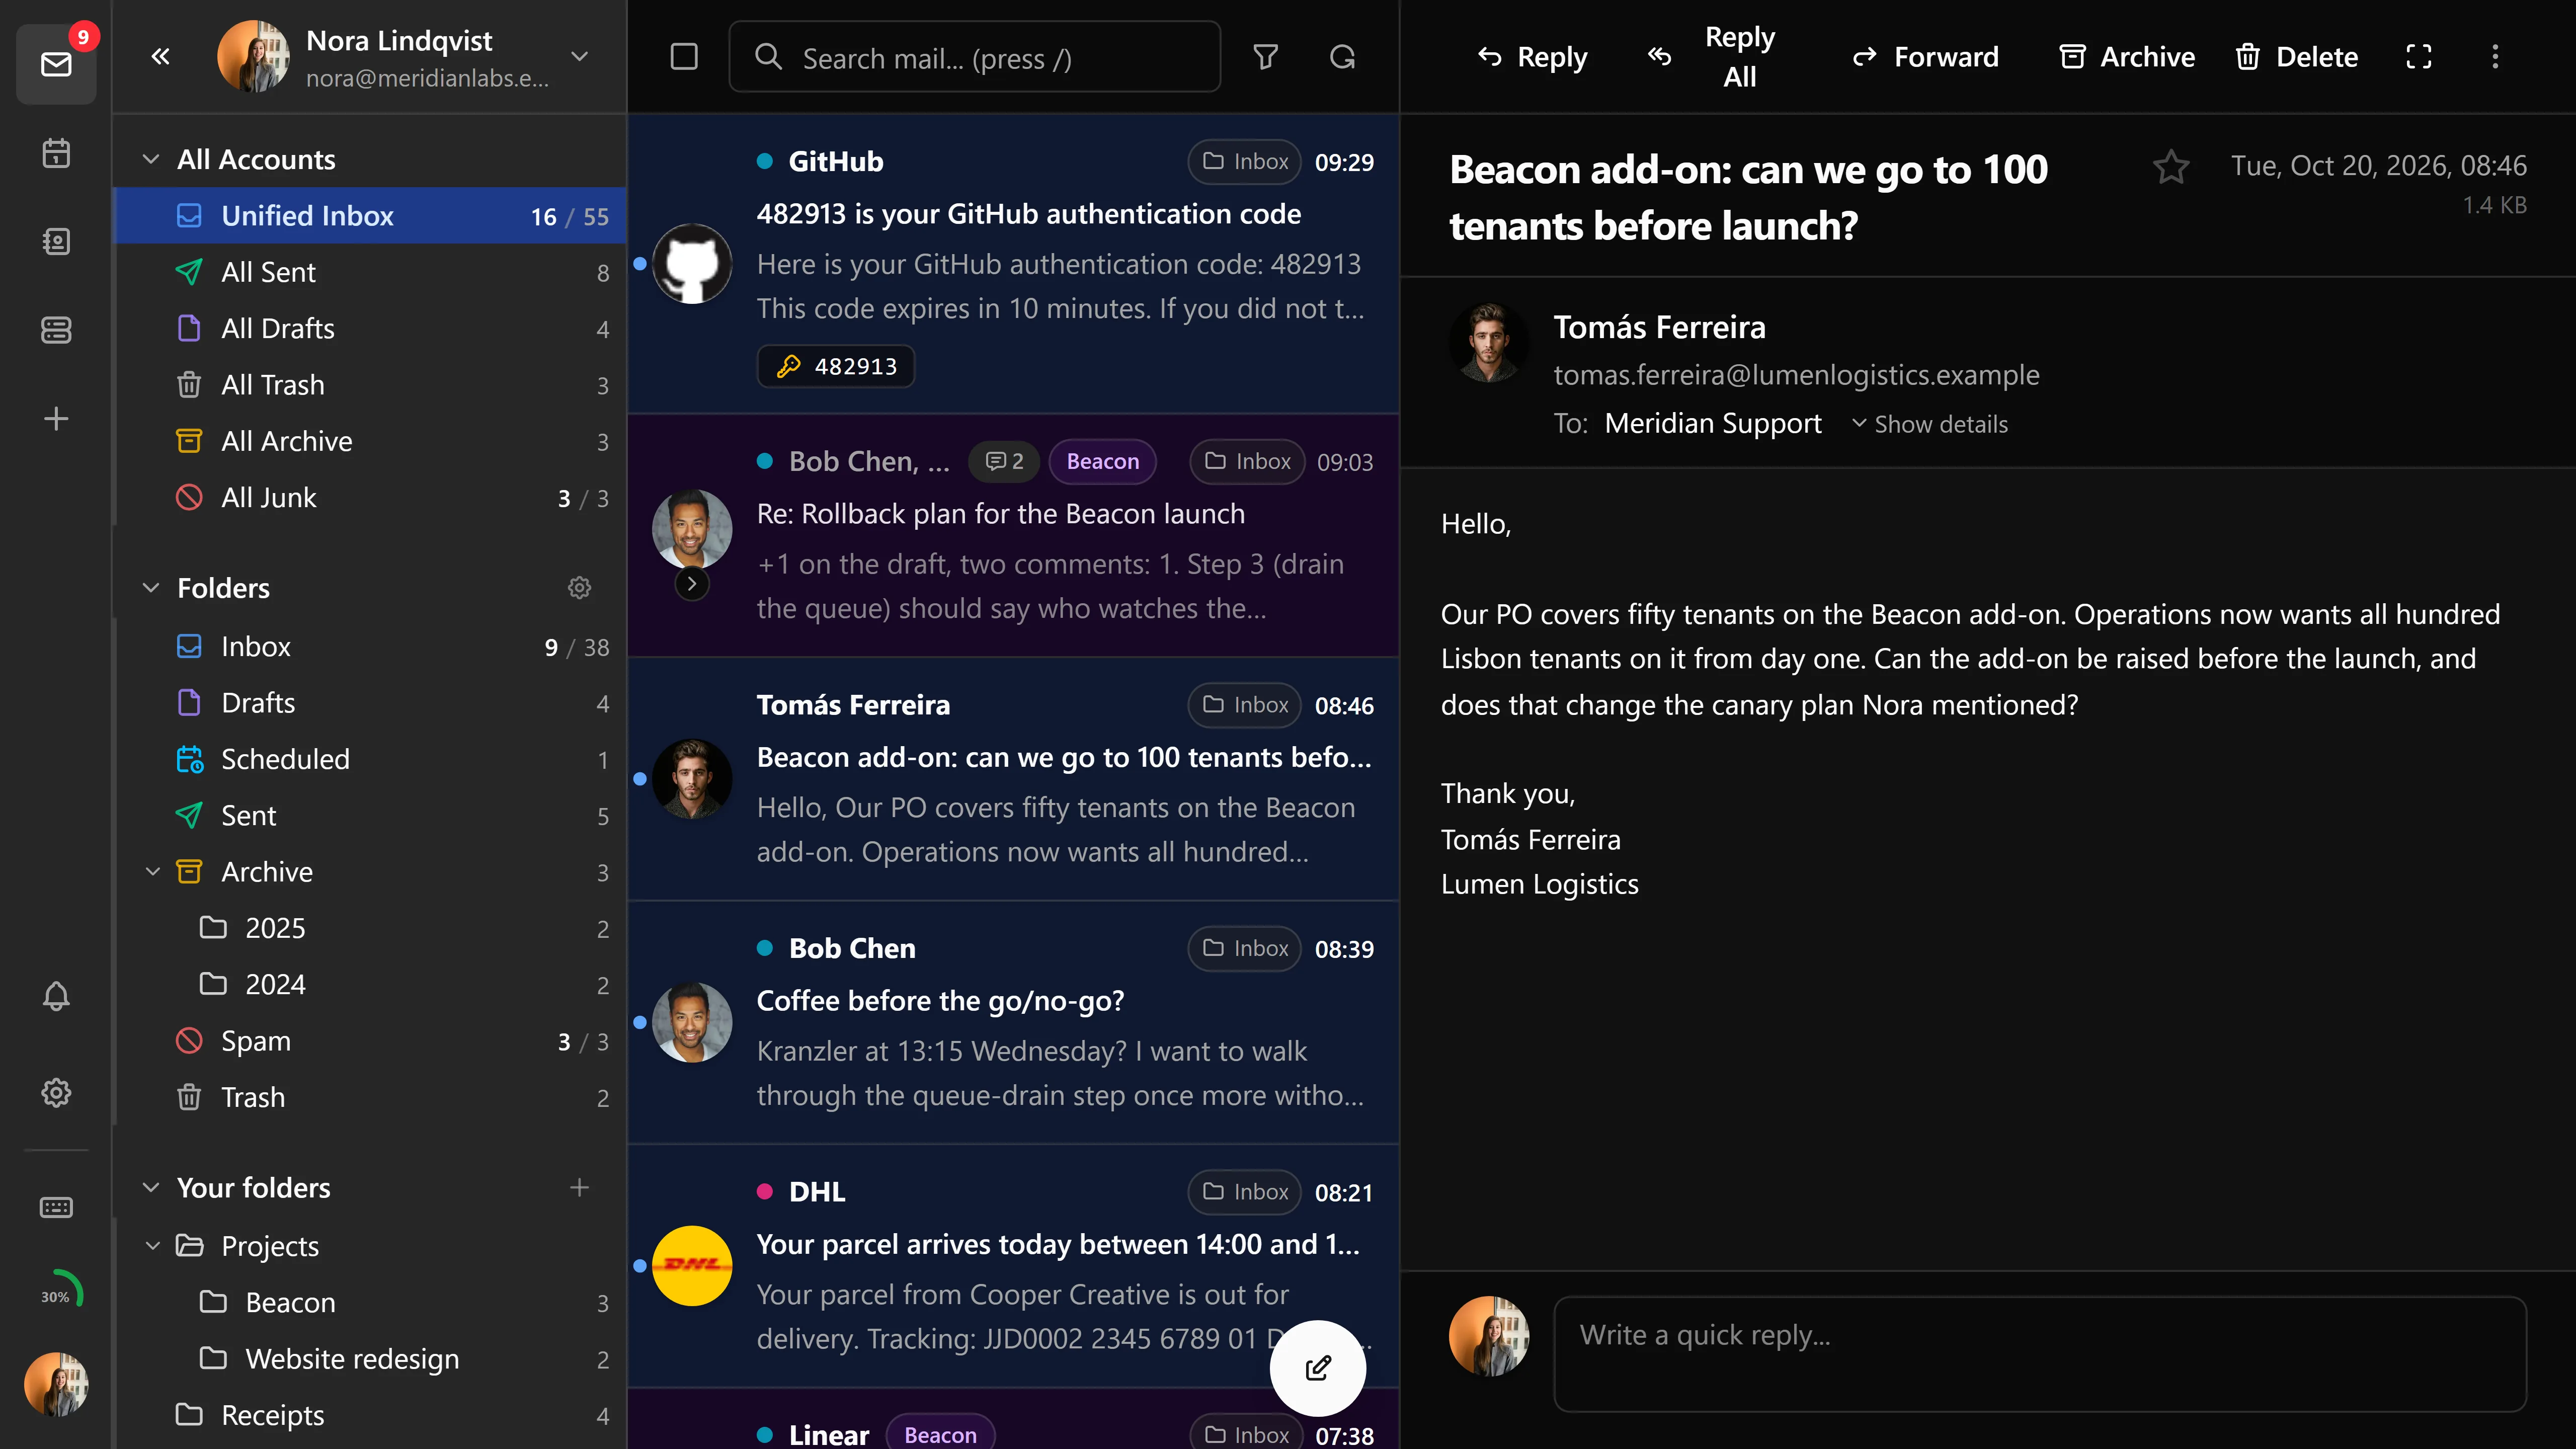Screen dimensions: 2576x1449
Task: Open keyboard shortcuts icon
Action: (x=56, y=1208)
